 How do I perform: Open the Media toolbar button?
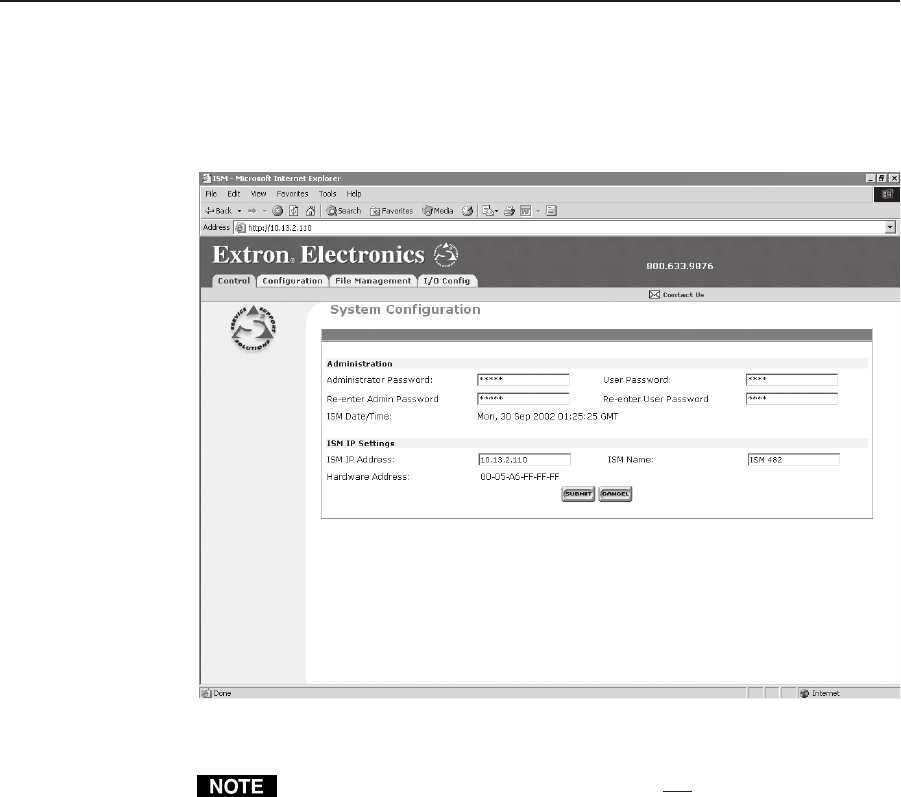tap(438, 211)
